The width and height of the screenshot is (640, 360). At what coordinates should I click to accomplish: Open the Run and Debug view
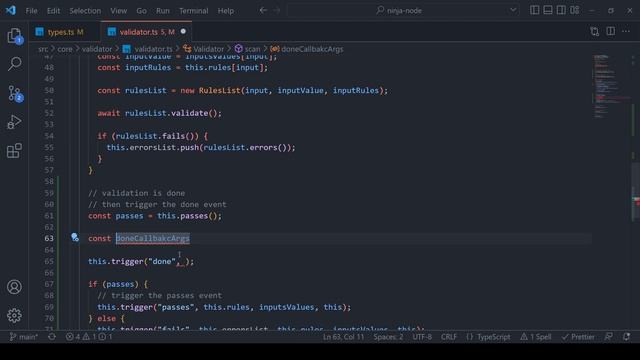(x=15, y=122)
